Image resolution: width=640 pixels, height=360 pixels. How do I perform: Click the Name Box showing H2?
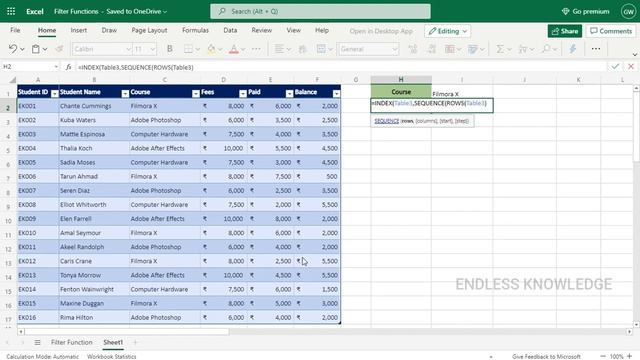coord(29,67)
